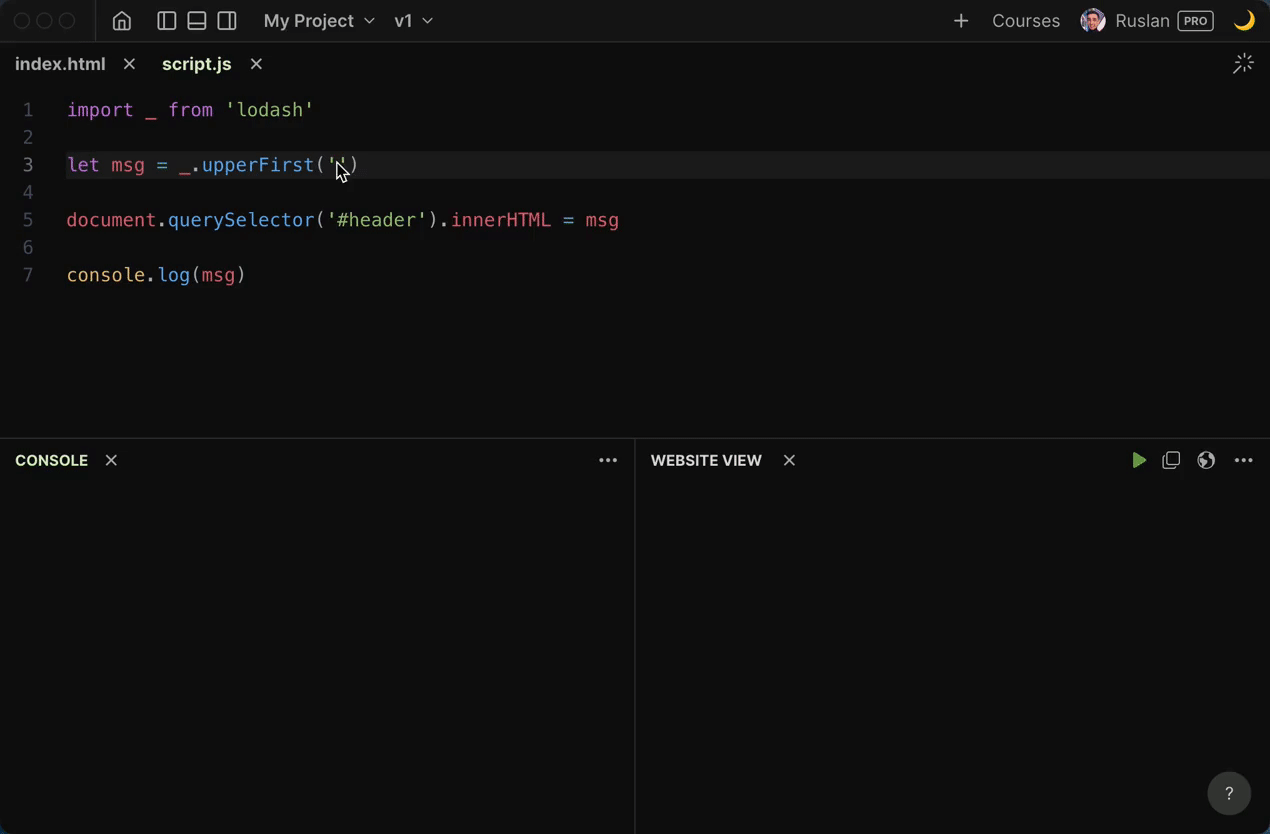1270x834 pixels.
Task: Run the project with the green play icon
Action: coord(1139,460)
